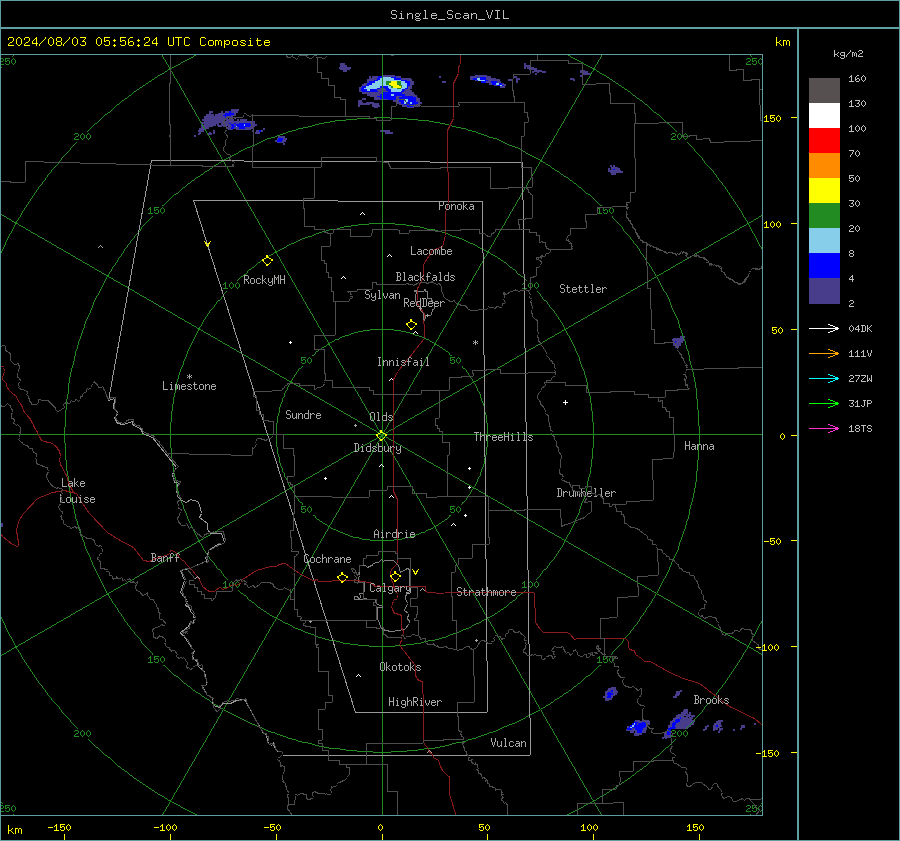The width and height of the screenshot is (900, 841).
Task: Click the gray legend swatch below 160
Action: tap(824, 91)
